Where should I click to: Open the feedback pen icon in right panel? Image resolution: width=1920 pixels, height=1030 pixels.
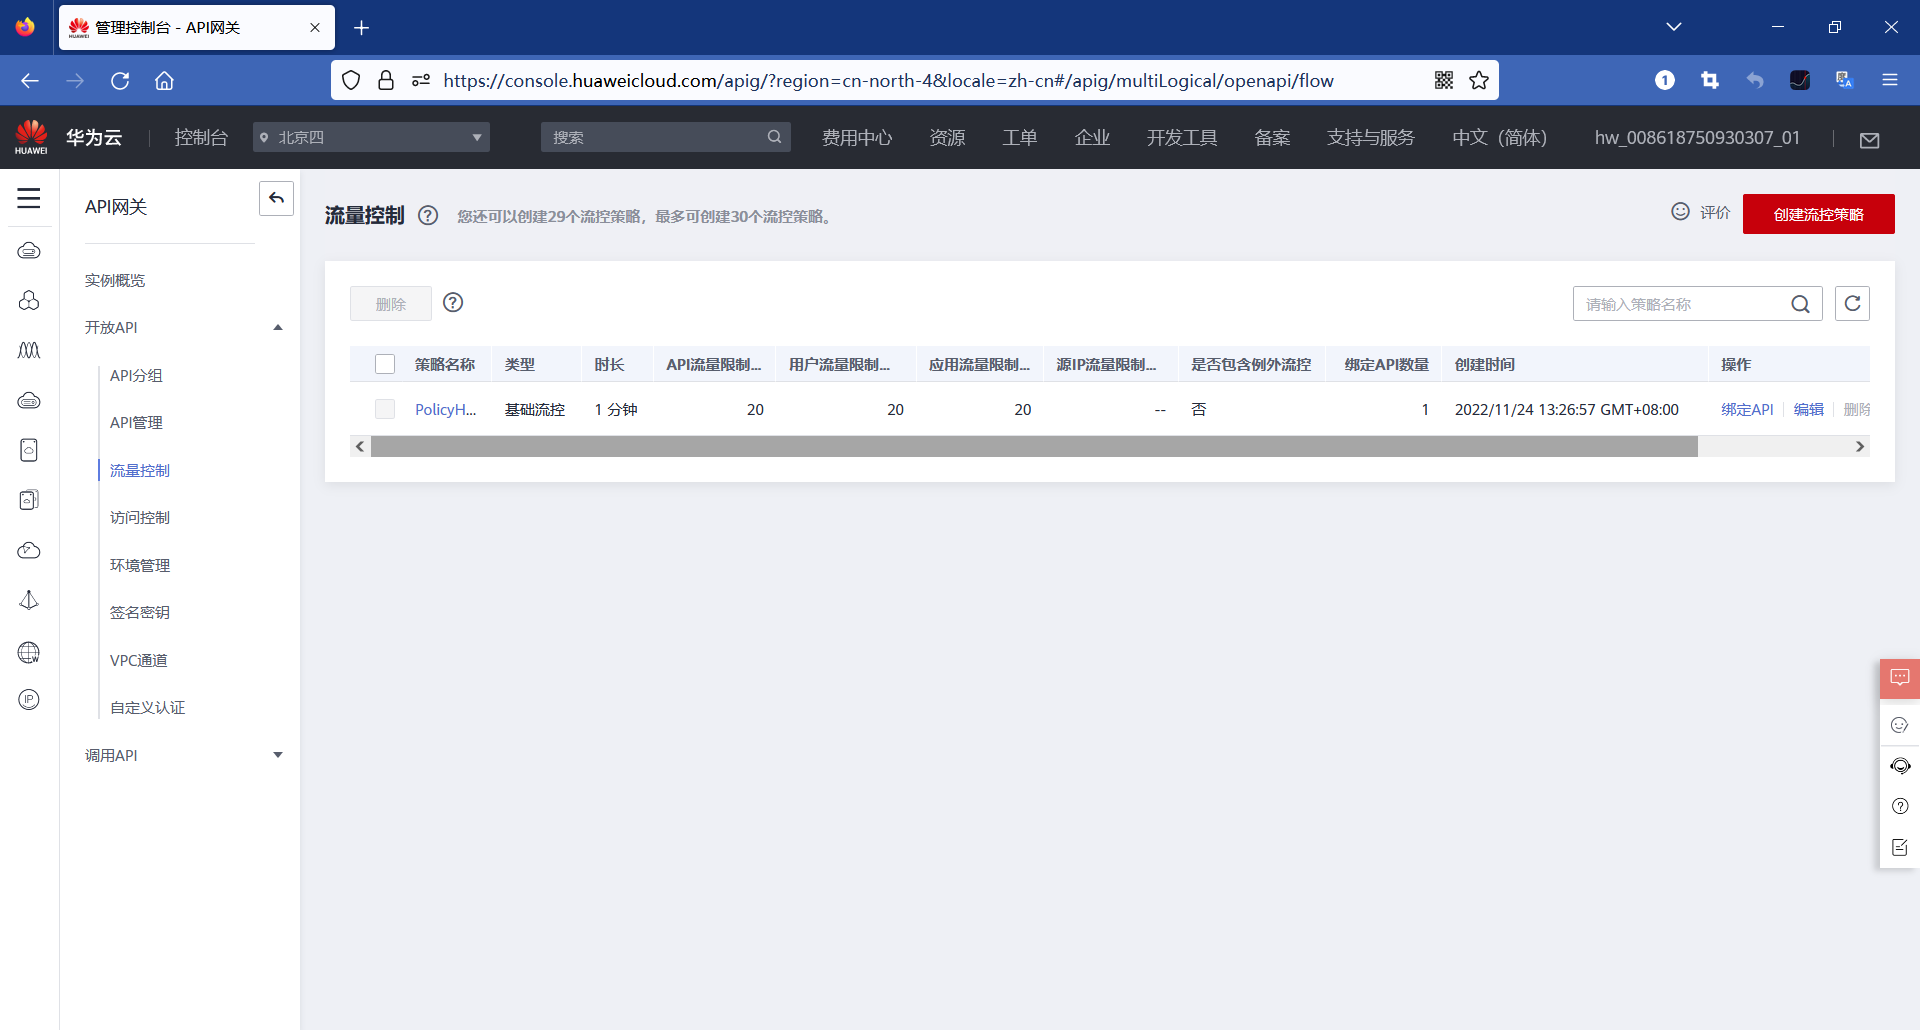click(1900, 847)
